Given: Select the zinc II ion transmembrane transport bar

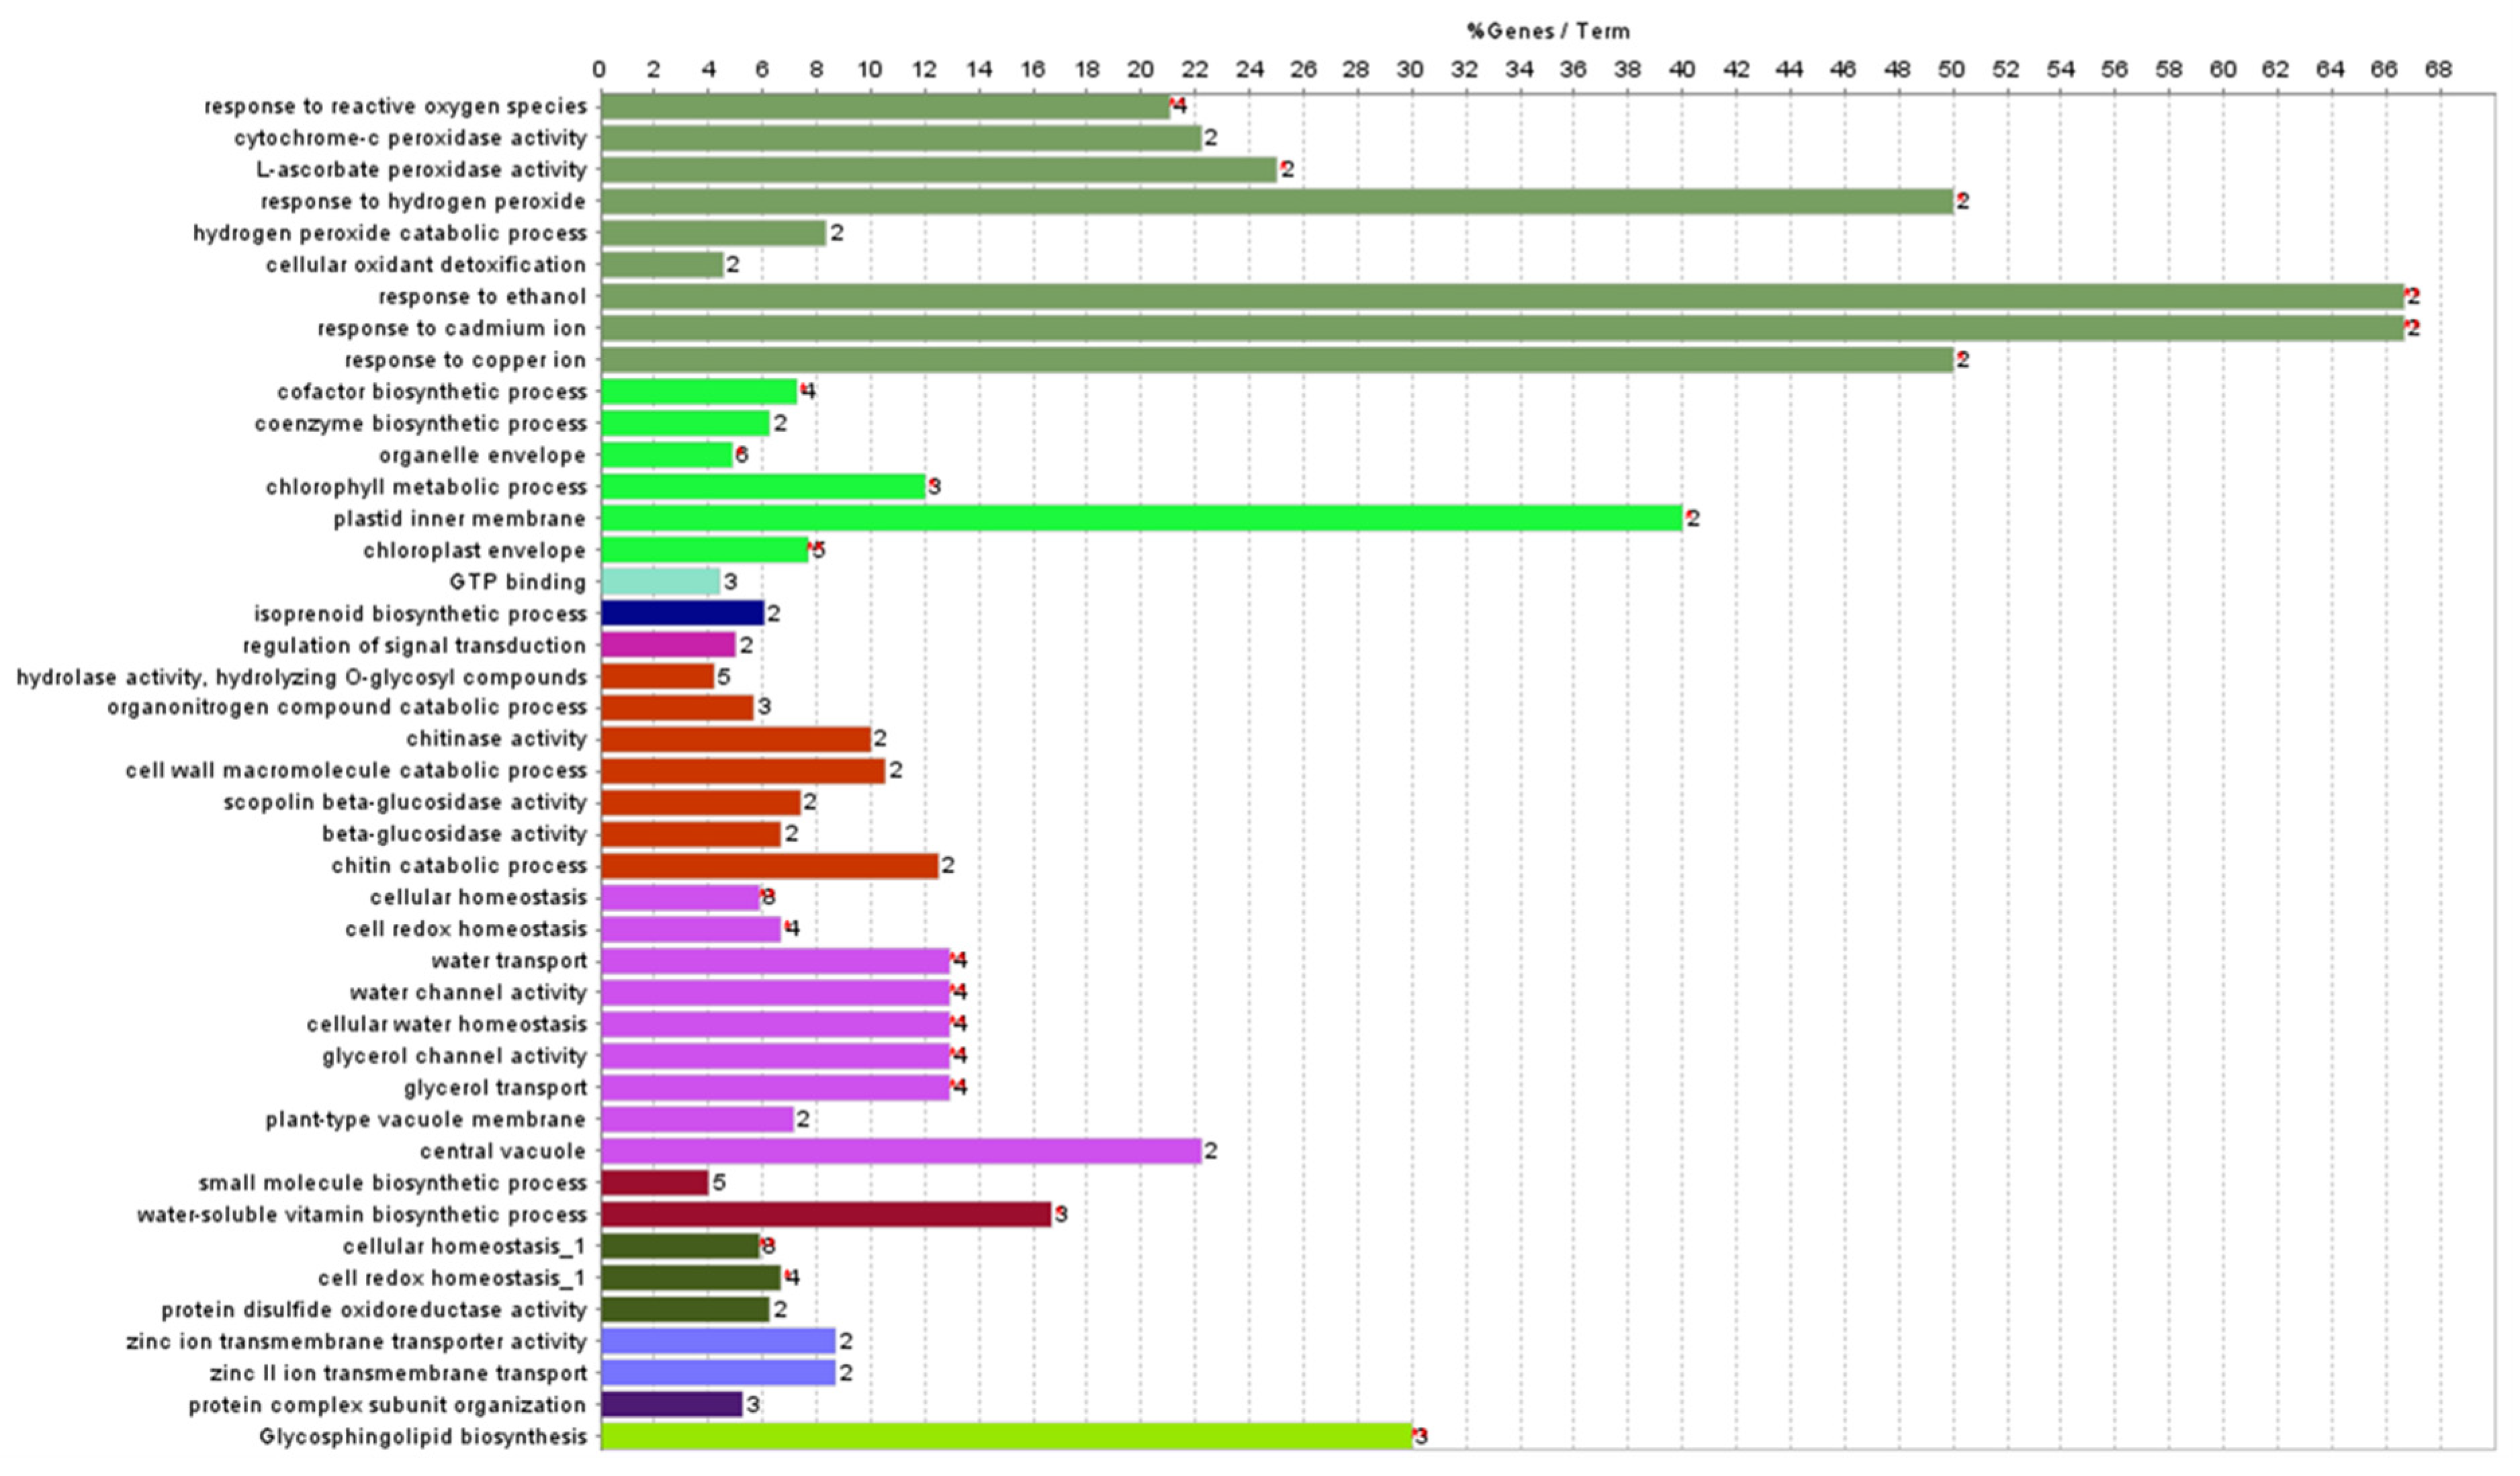Looking at the screenshot, I should (x=717, y=1373).
